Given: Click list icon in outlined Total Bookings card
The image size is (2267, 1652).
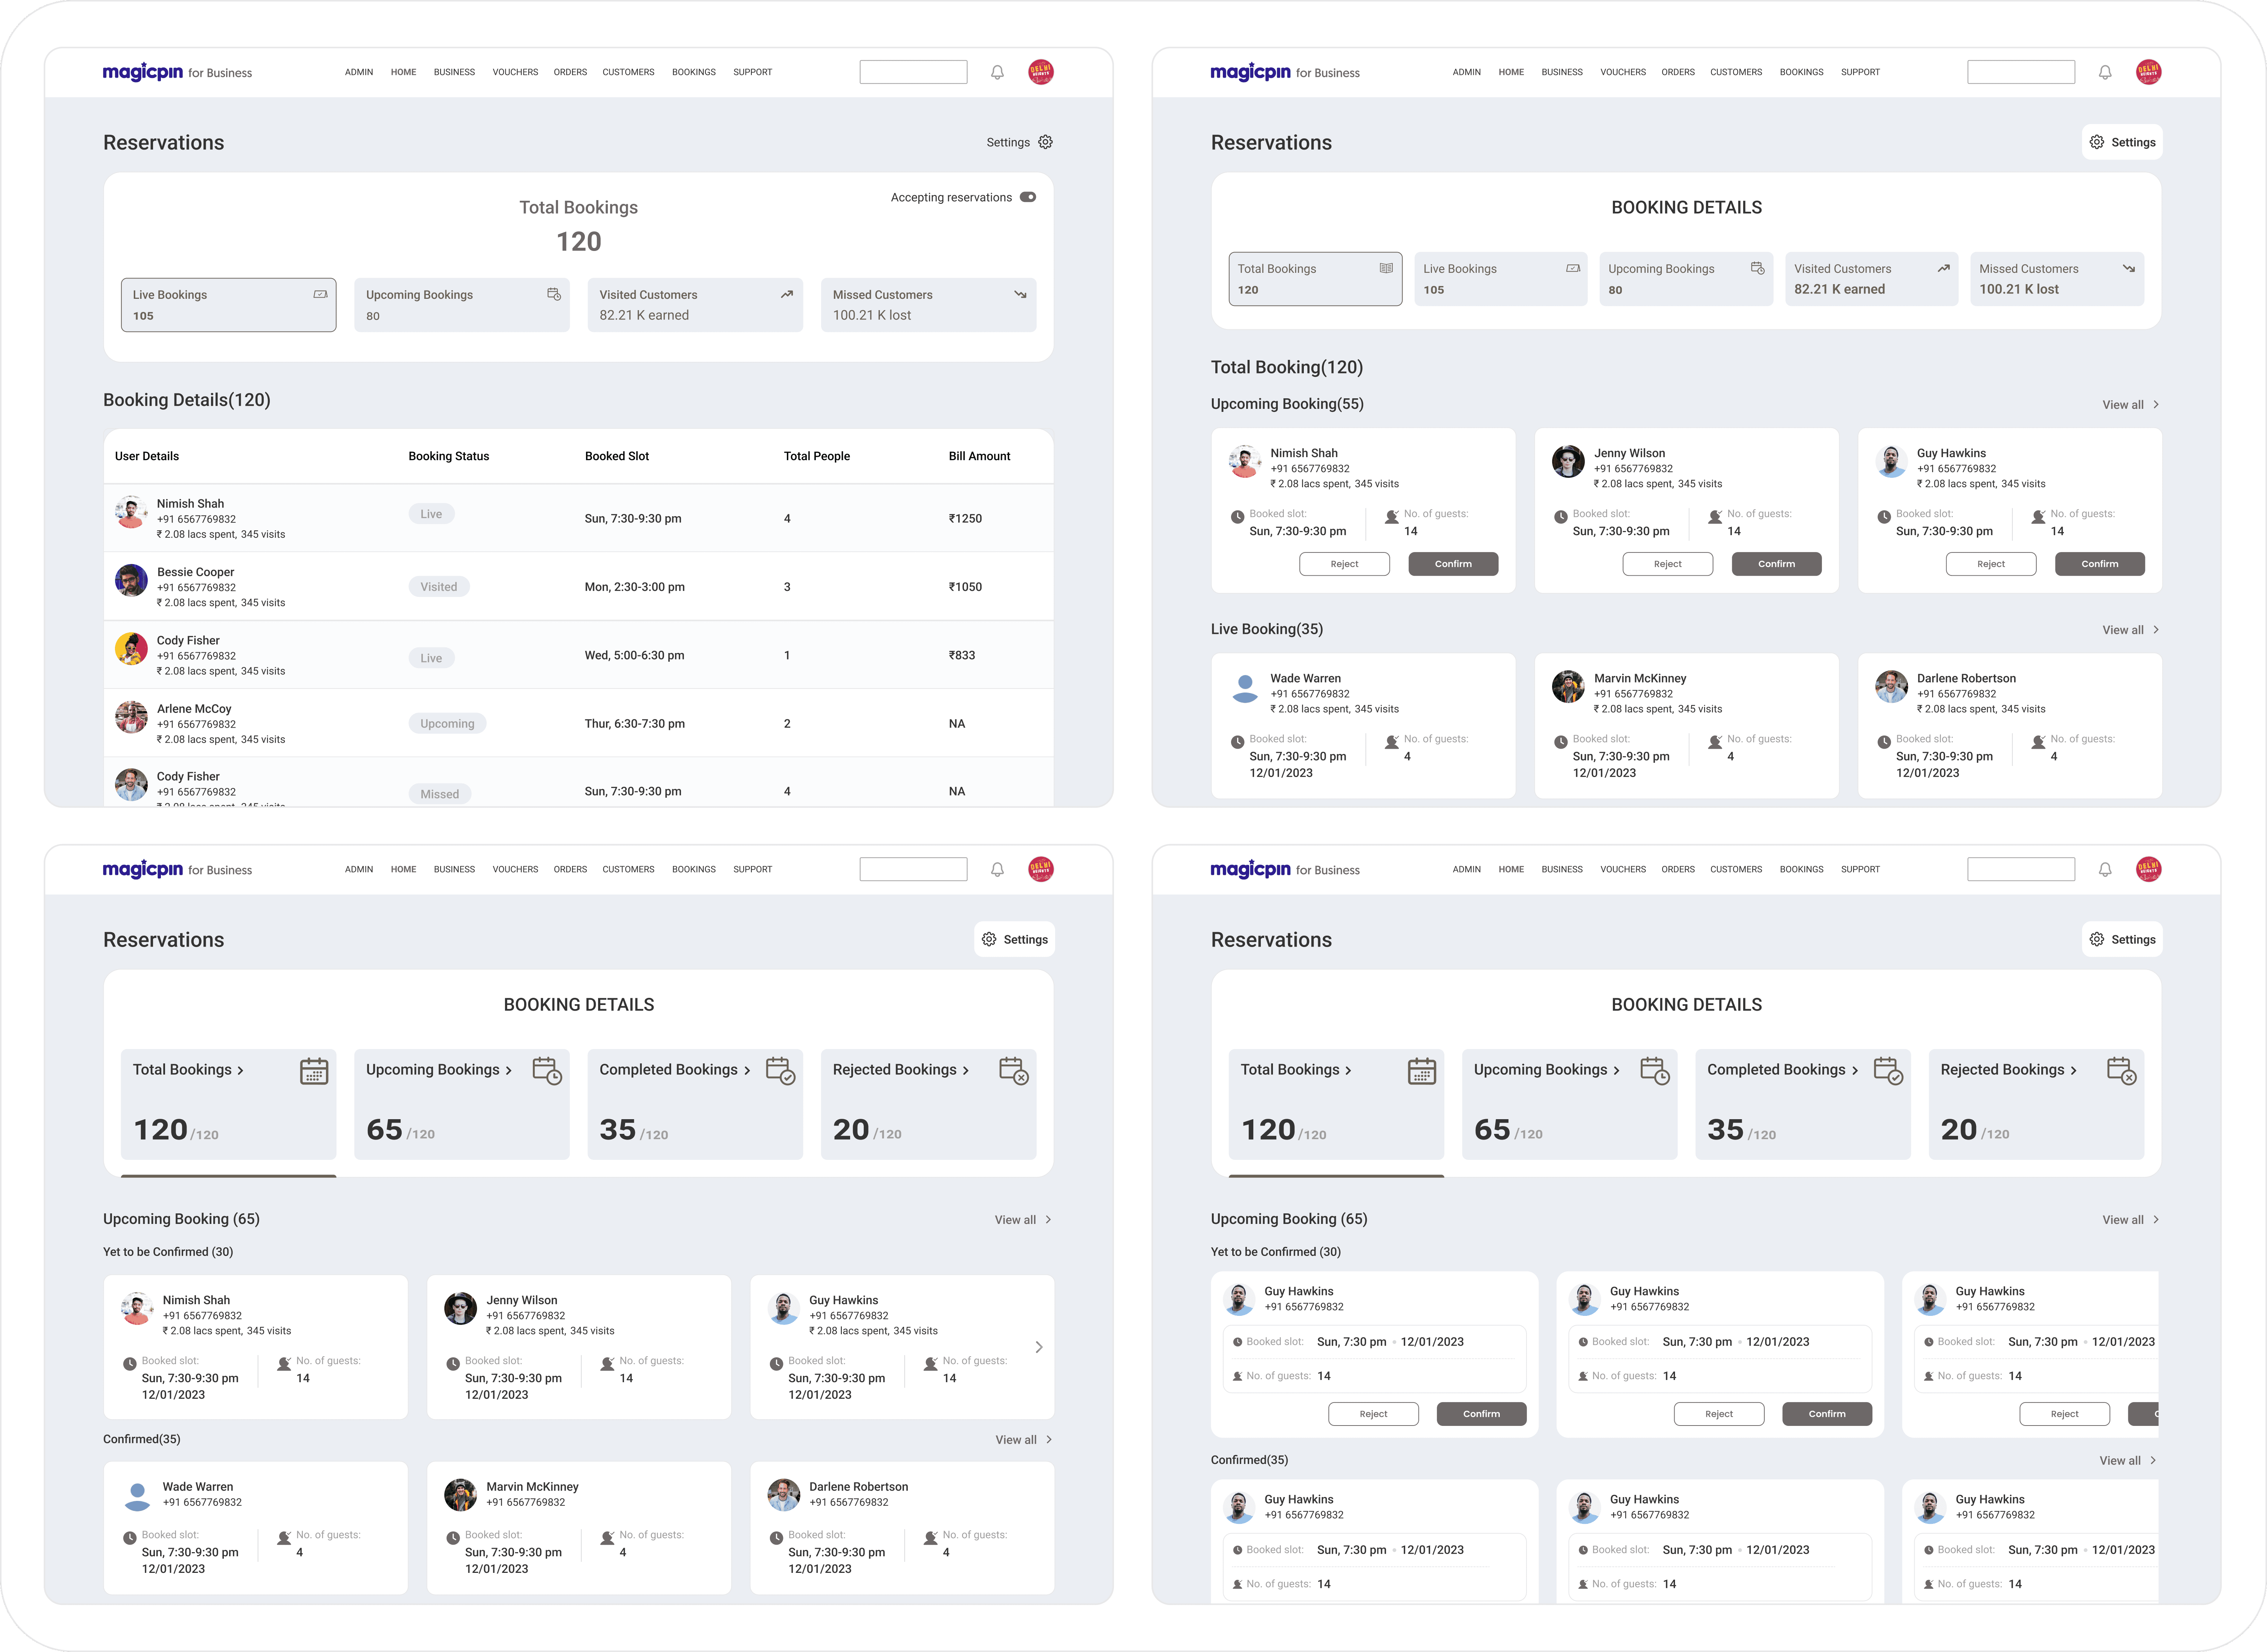Looking at the screenshot, I should pos(1386,268).
